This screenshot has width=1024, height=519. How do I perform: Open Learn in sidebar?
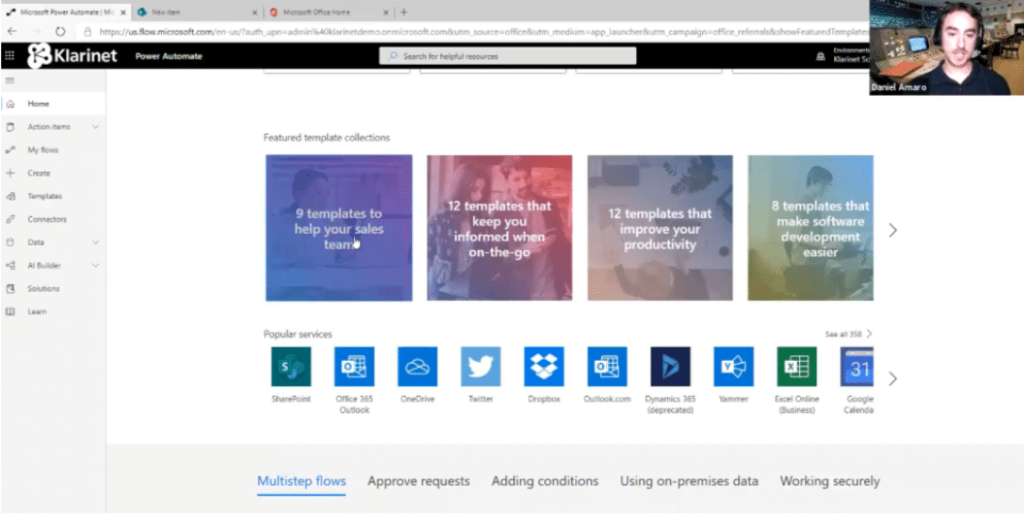click(53, 311)
